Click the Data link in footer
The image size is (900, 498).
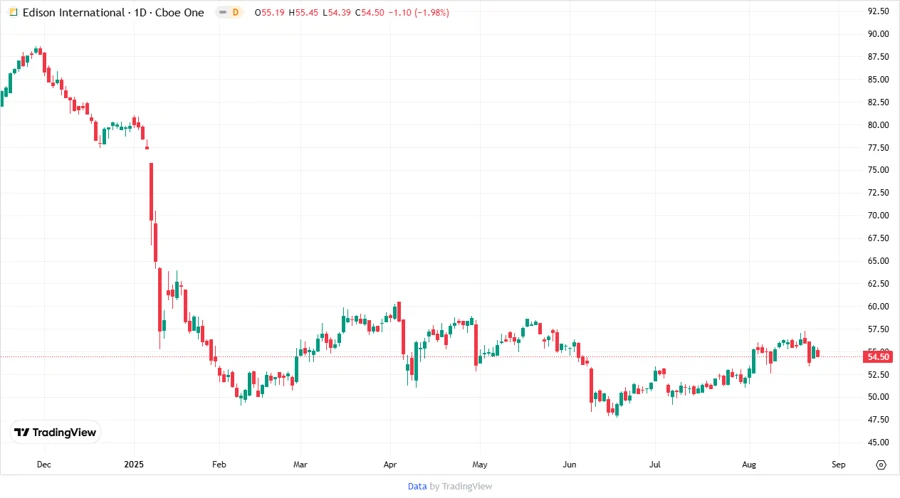417,486
